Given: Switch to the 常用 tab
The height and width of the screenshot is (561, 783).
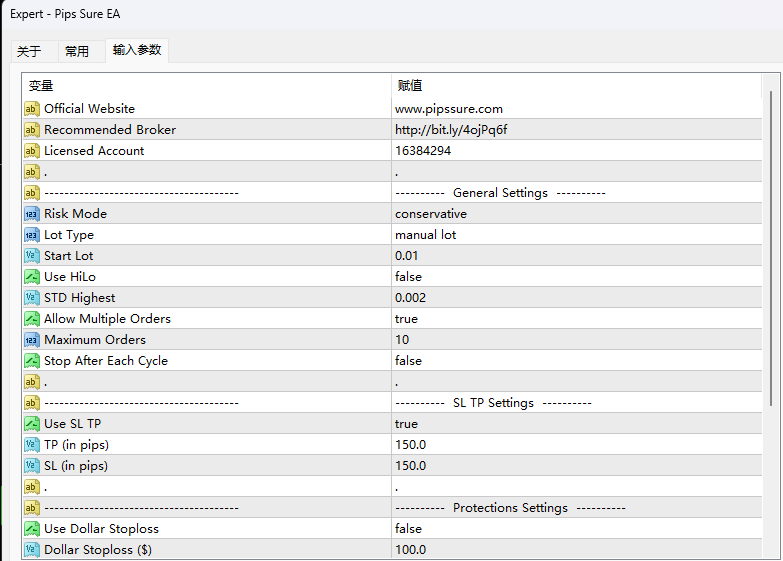Looking at the screenshot, I should click(77, 51).
